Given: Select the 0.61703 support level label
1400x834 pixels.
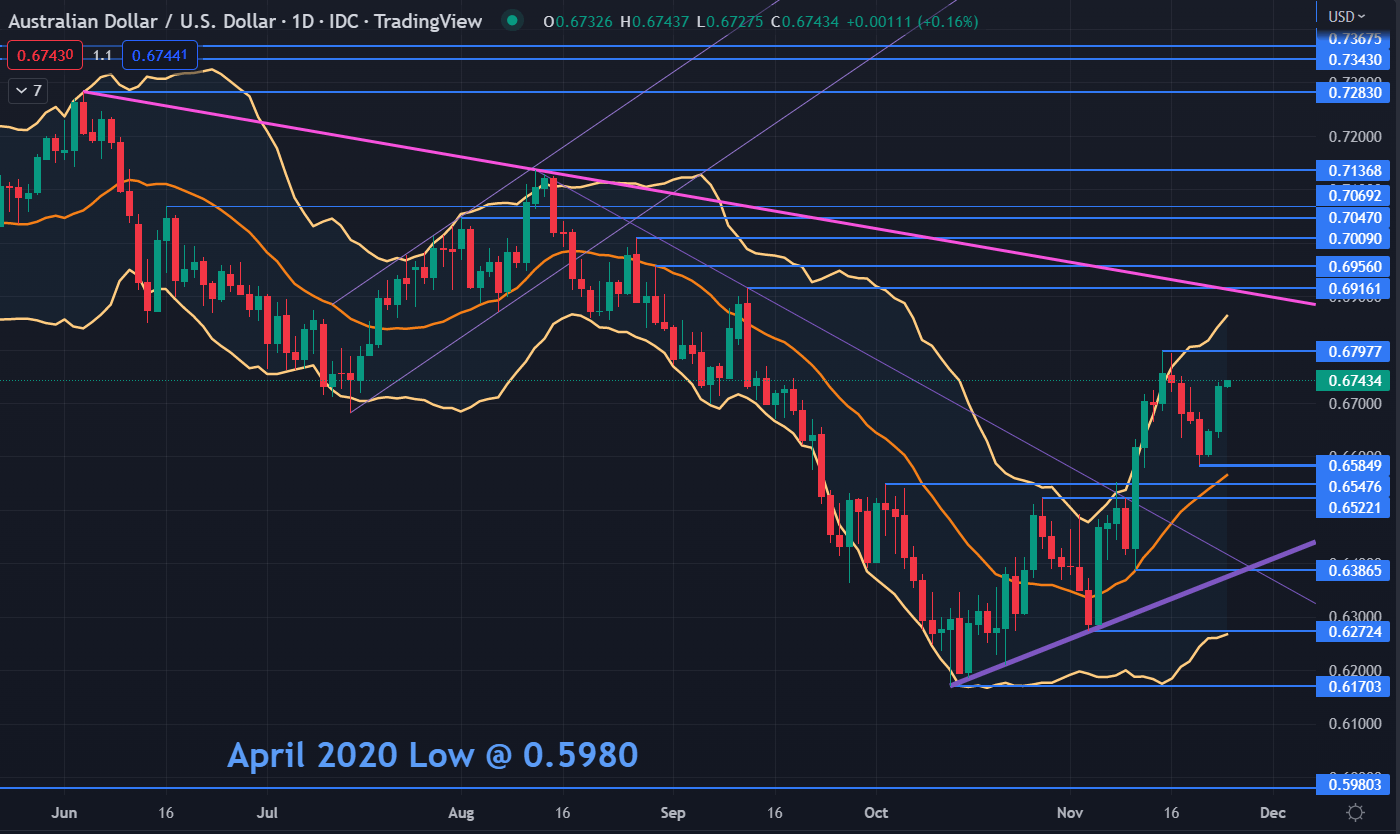Looking at the screenshot, I should [1355, 686].
